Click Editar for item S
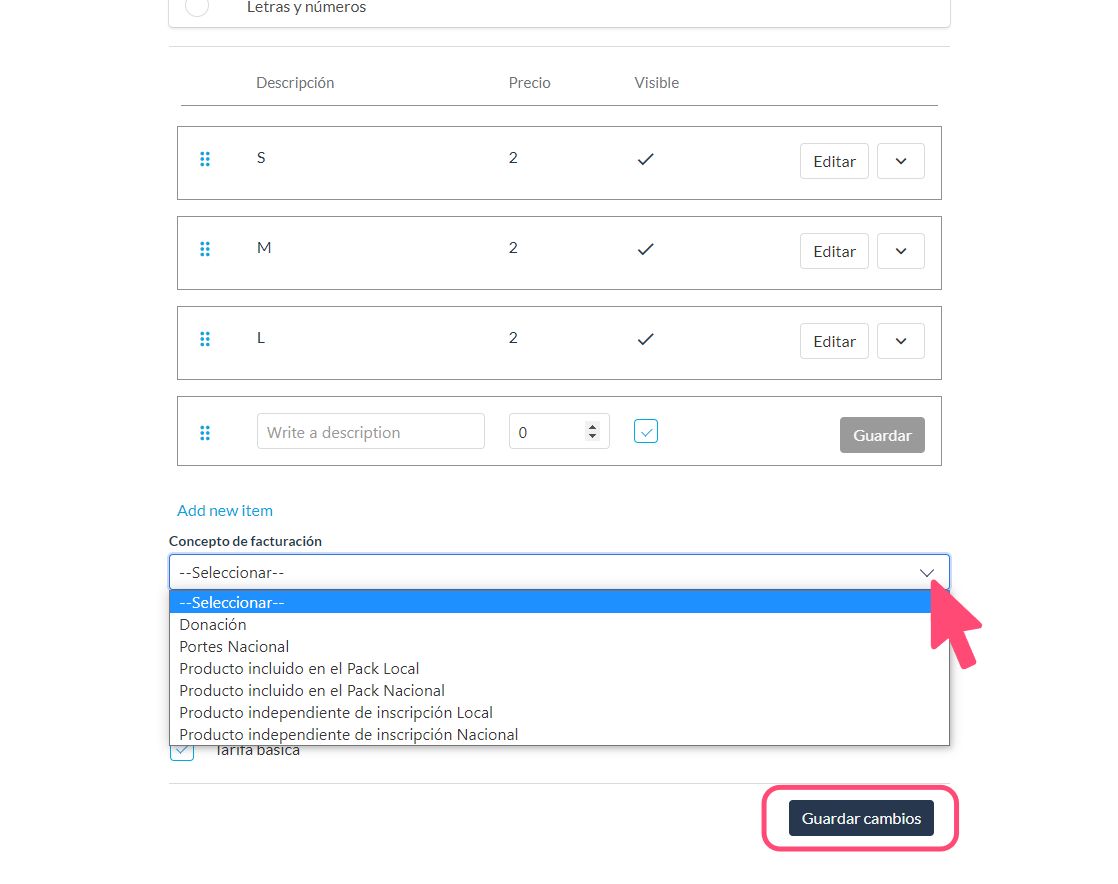The image size is (1118, 884). [x=834, y=161]
